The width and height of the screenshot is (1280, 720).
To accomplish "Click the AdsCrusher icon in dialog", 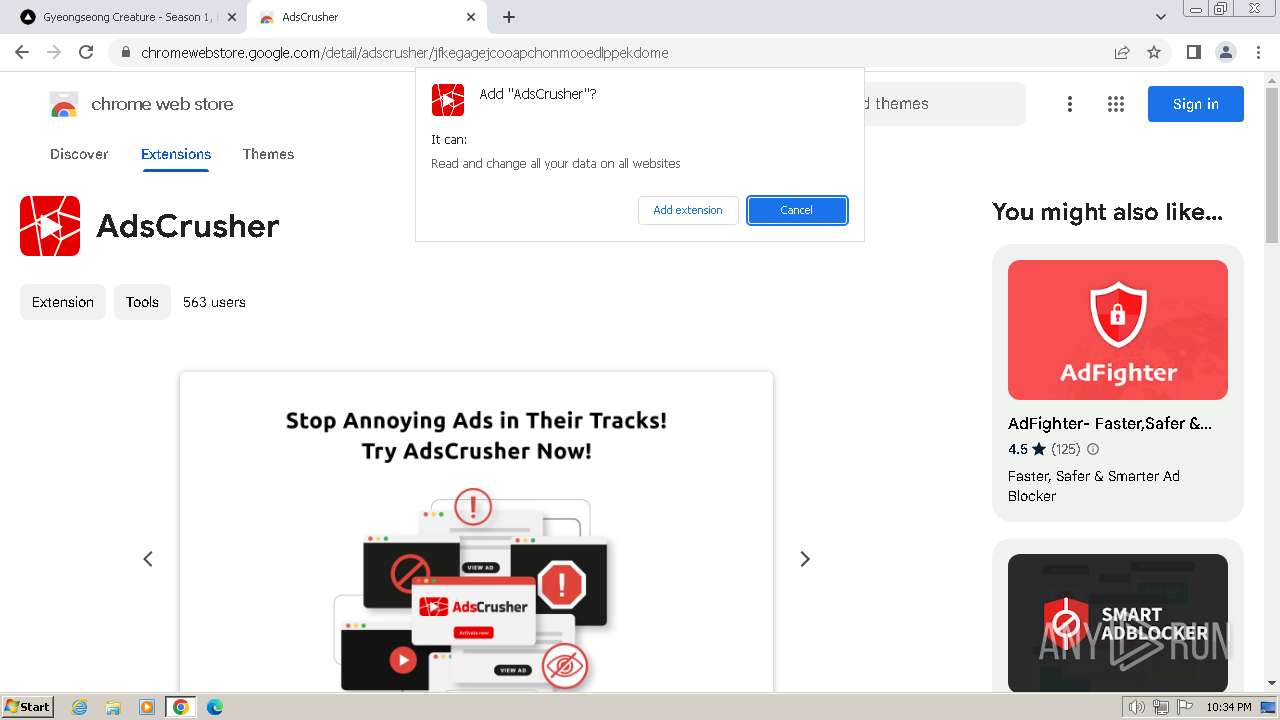I will 448,100.
